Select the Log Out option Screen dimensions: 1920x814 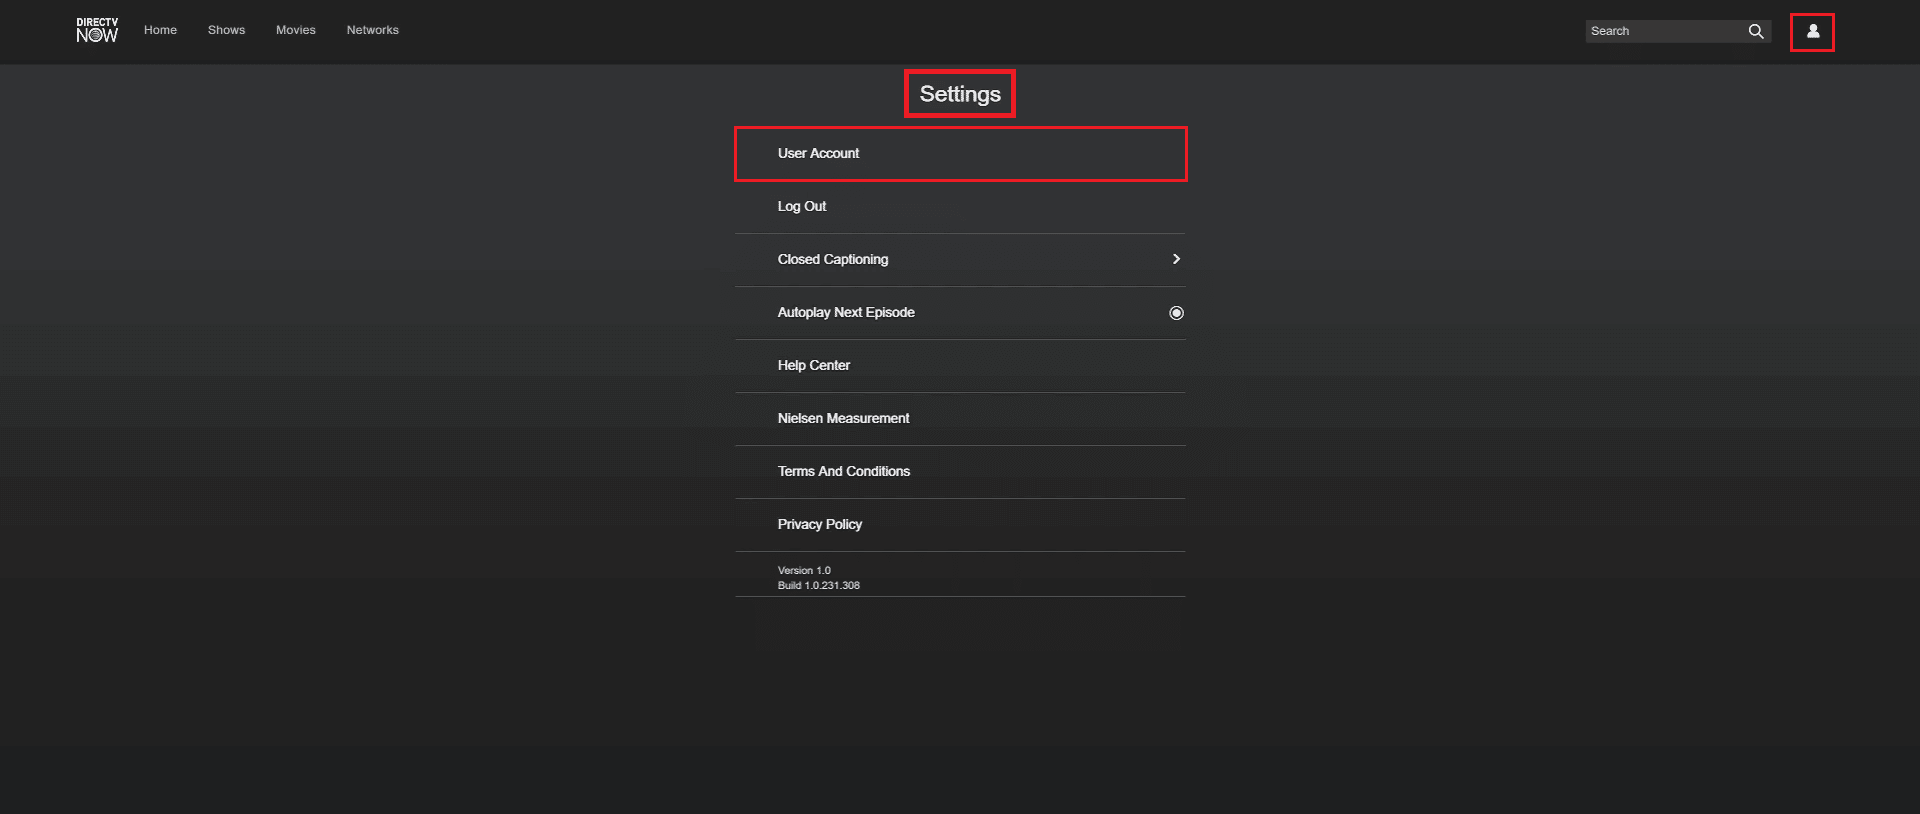coord(960,207)
